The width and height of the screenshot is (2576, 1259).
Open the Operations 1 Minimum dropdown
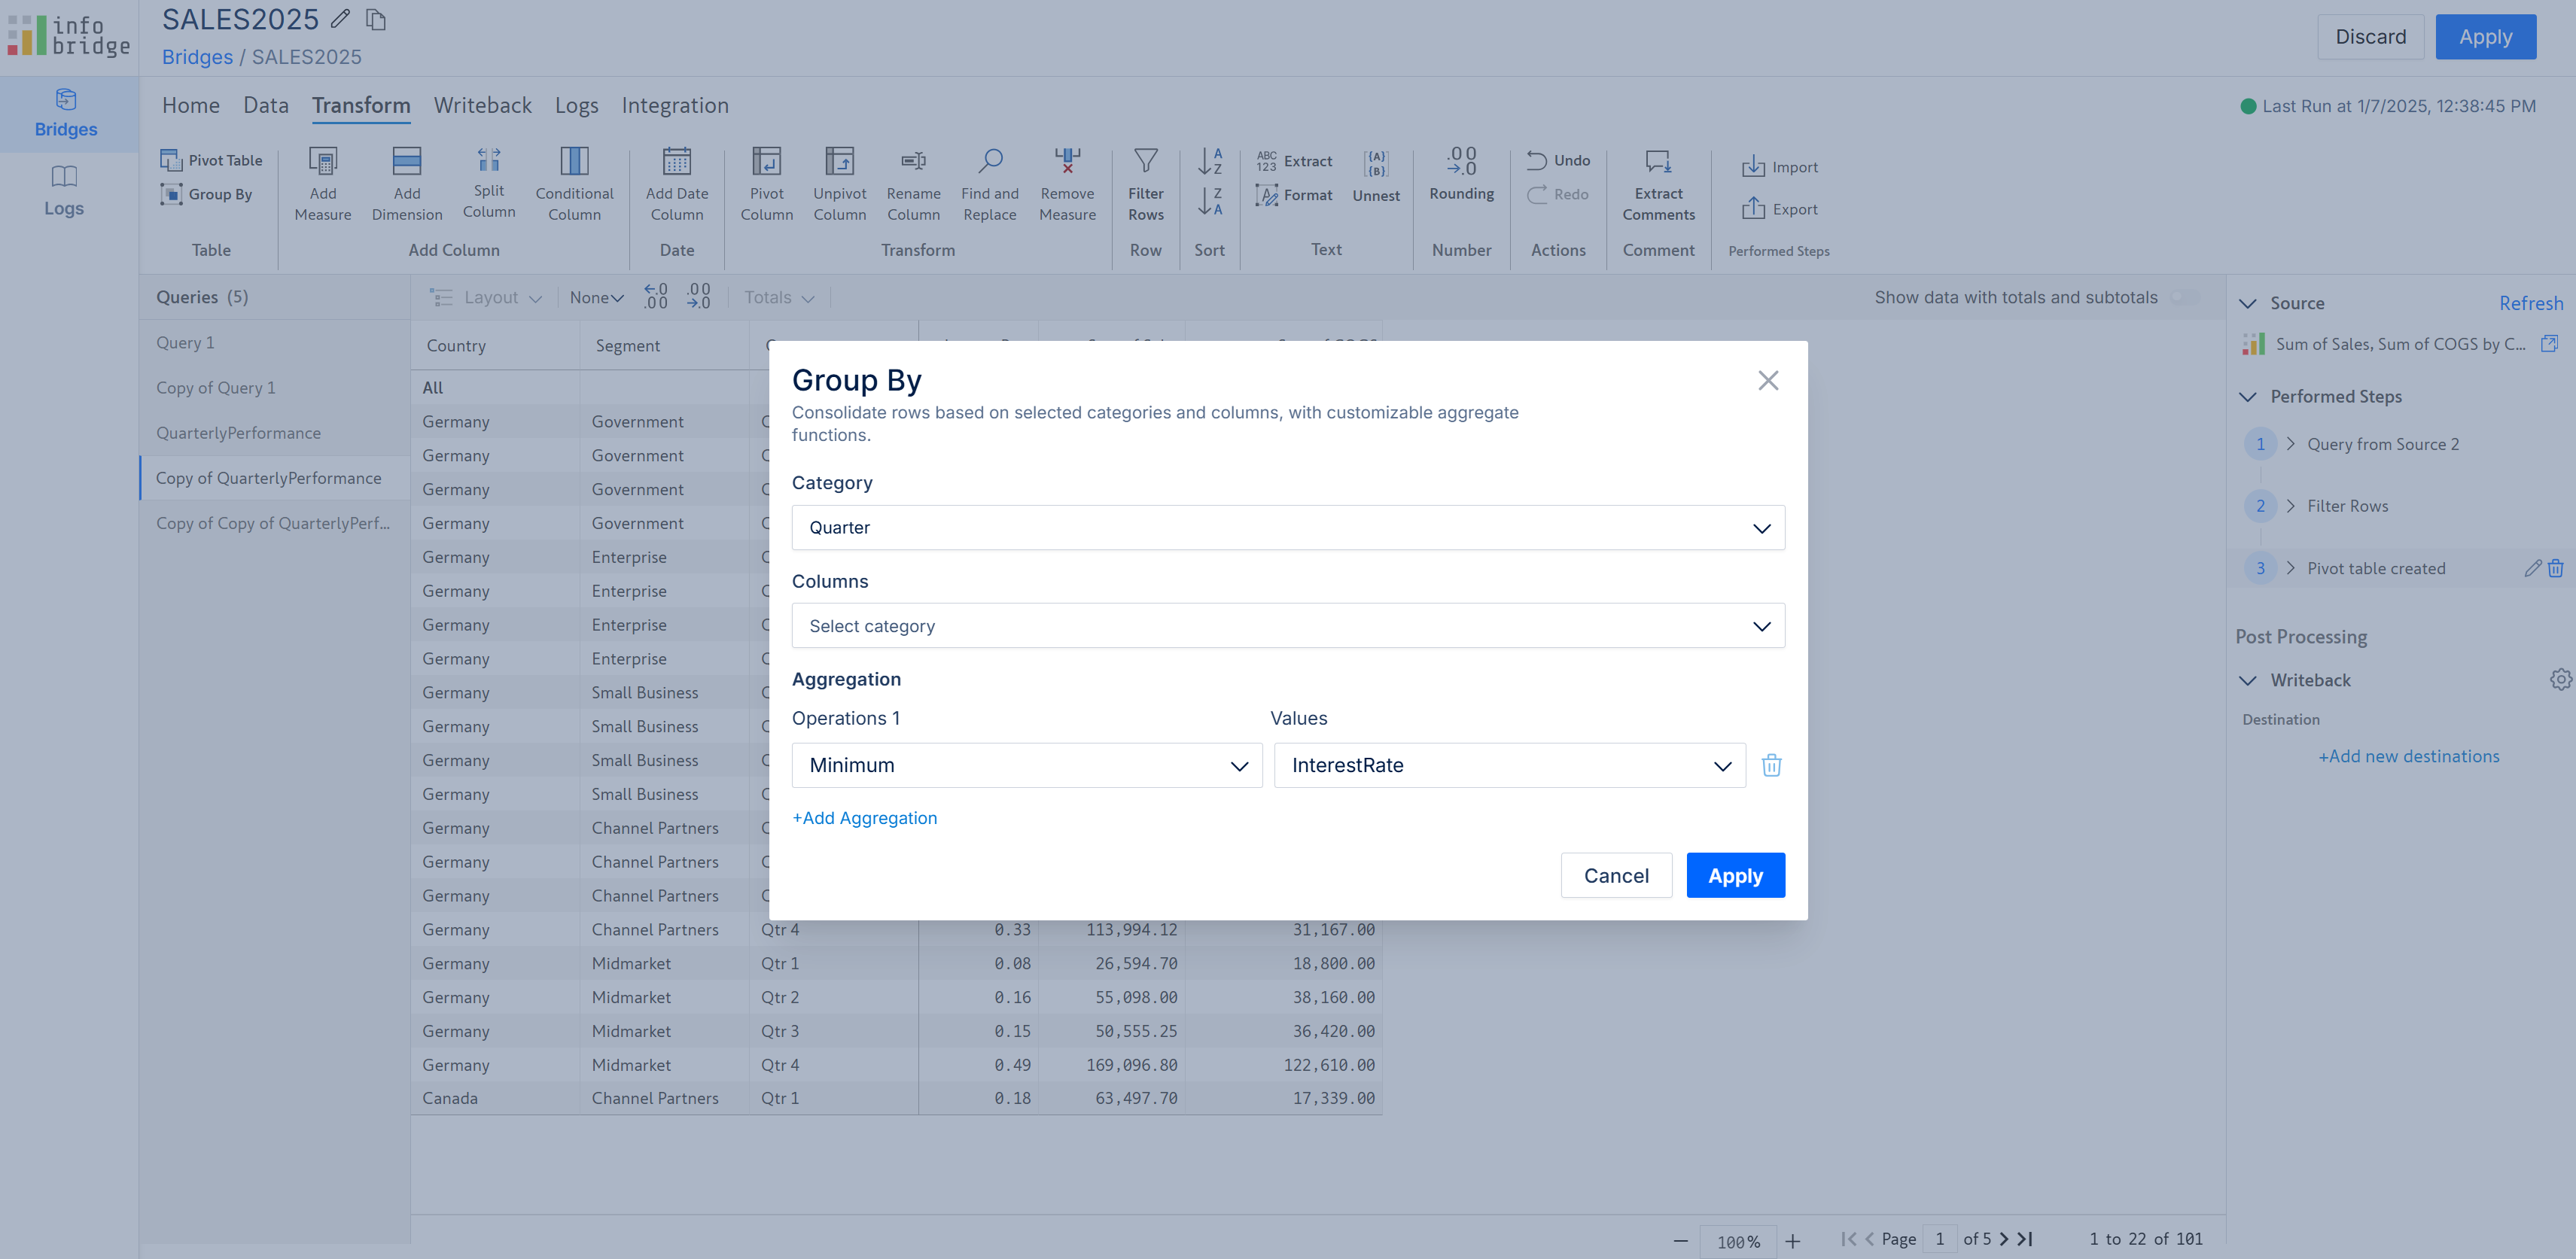pos(1026,766)
